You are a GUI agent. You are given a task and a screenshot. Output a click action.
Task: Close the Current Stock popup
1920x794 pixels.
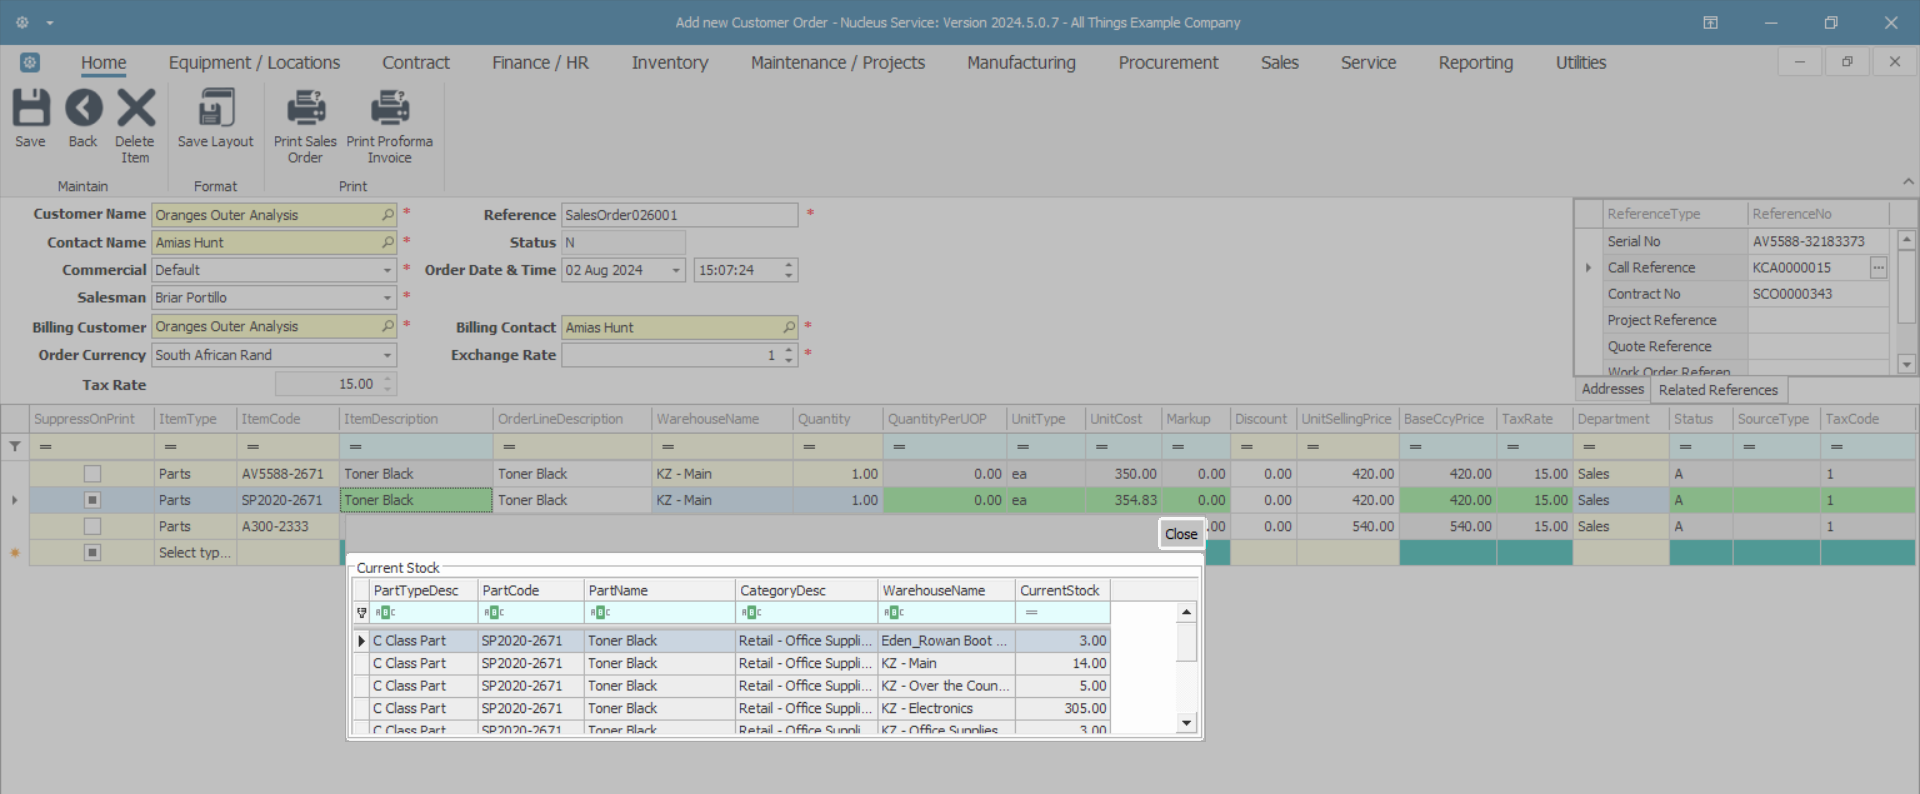[x=1180, y=534]
